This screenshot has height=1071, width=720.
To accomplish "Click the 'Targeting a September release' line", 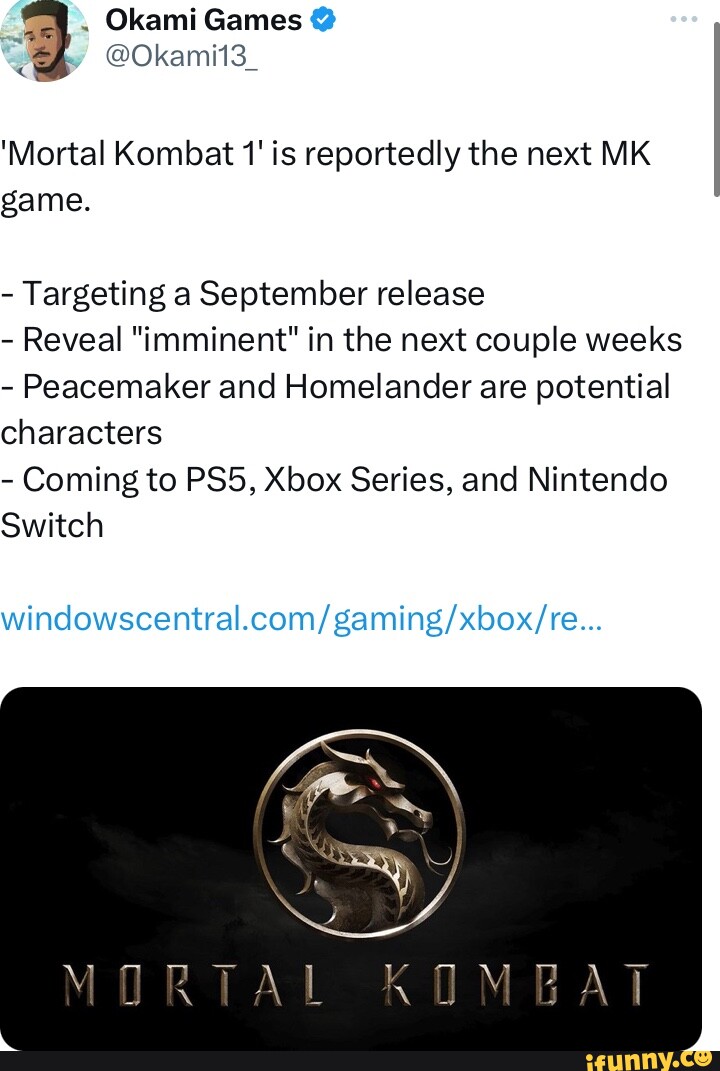I will tap(243, 294).
